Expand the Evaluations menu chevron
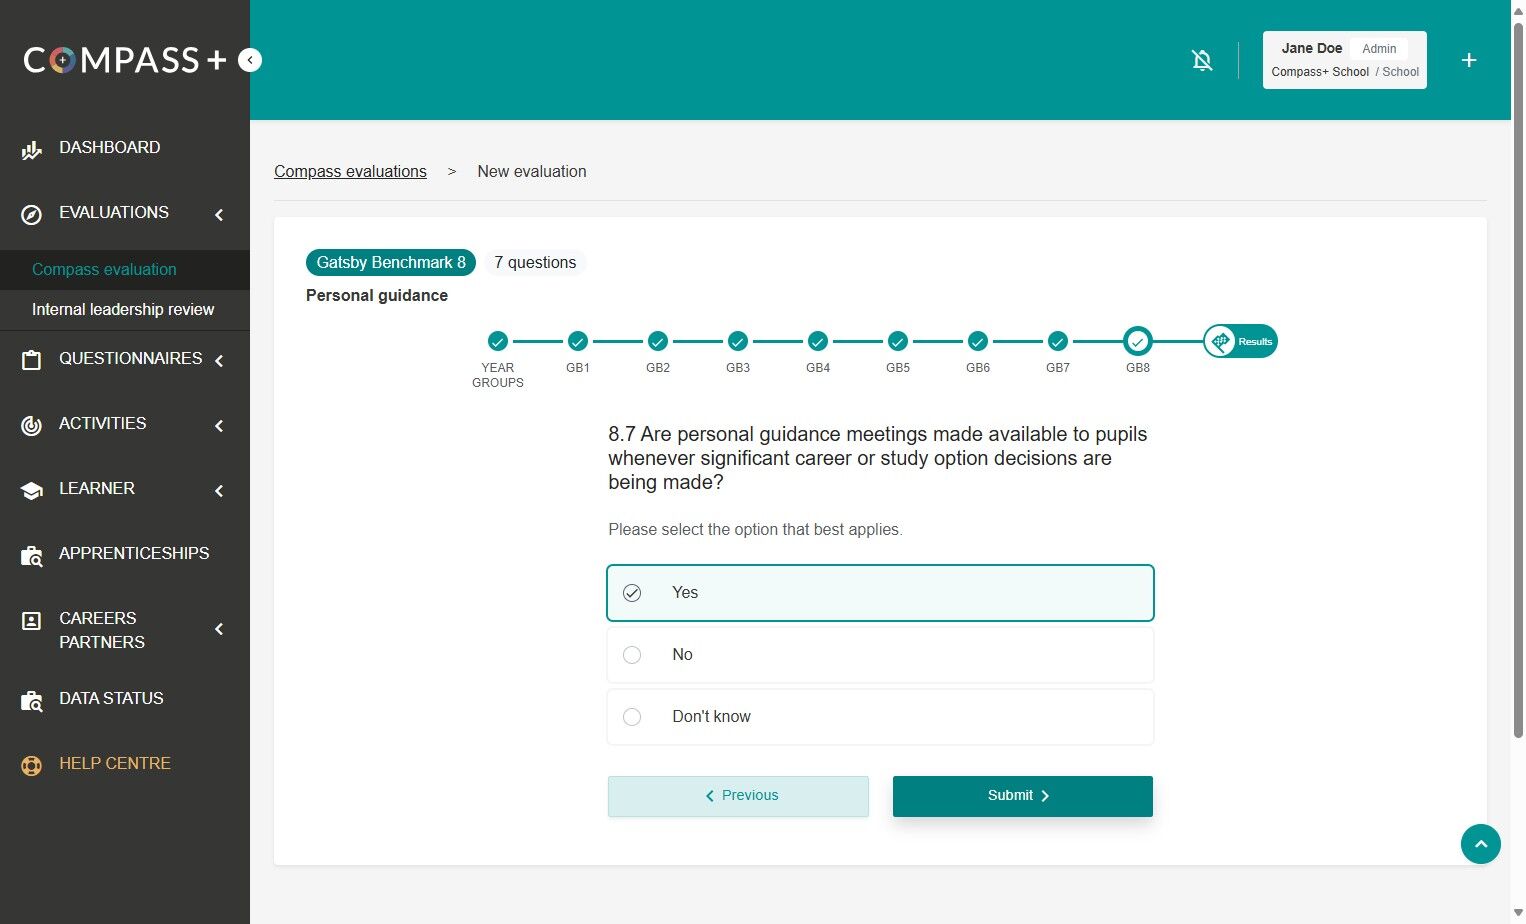Viewport: 1526px width, 924px height. coord(219,214)
